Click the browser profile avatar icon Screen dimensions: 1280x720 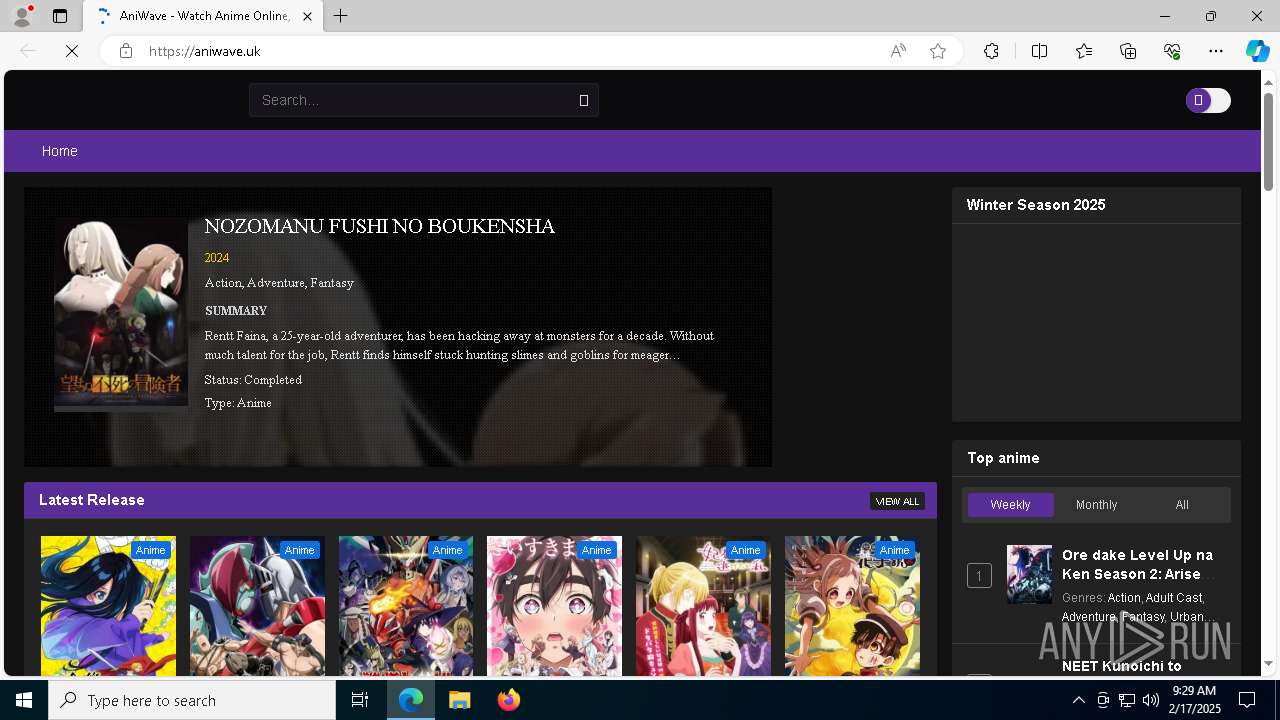click(22, 16)
